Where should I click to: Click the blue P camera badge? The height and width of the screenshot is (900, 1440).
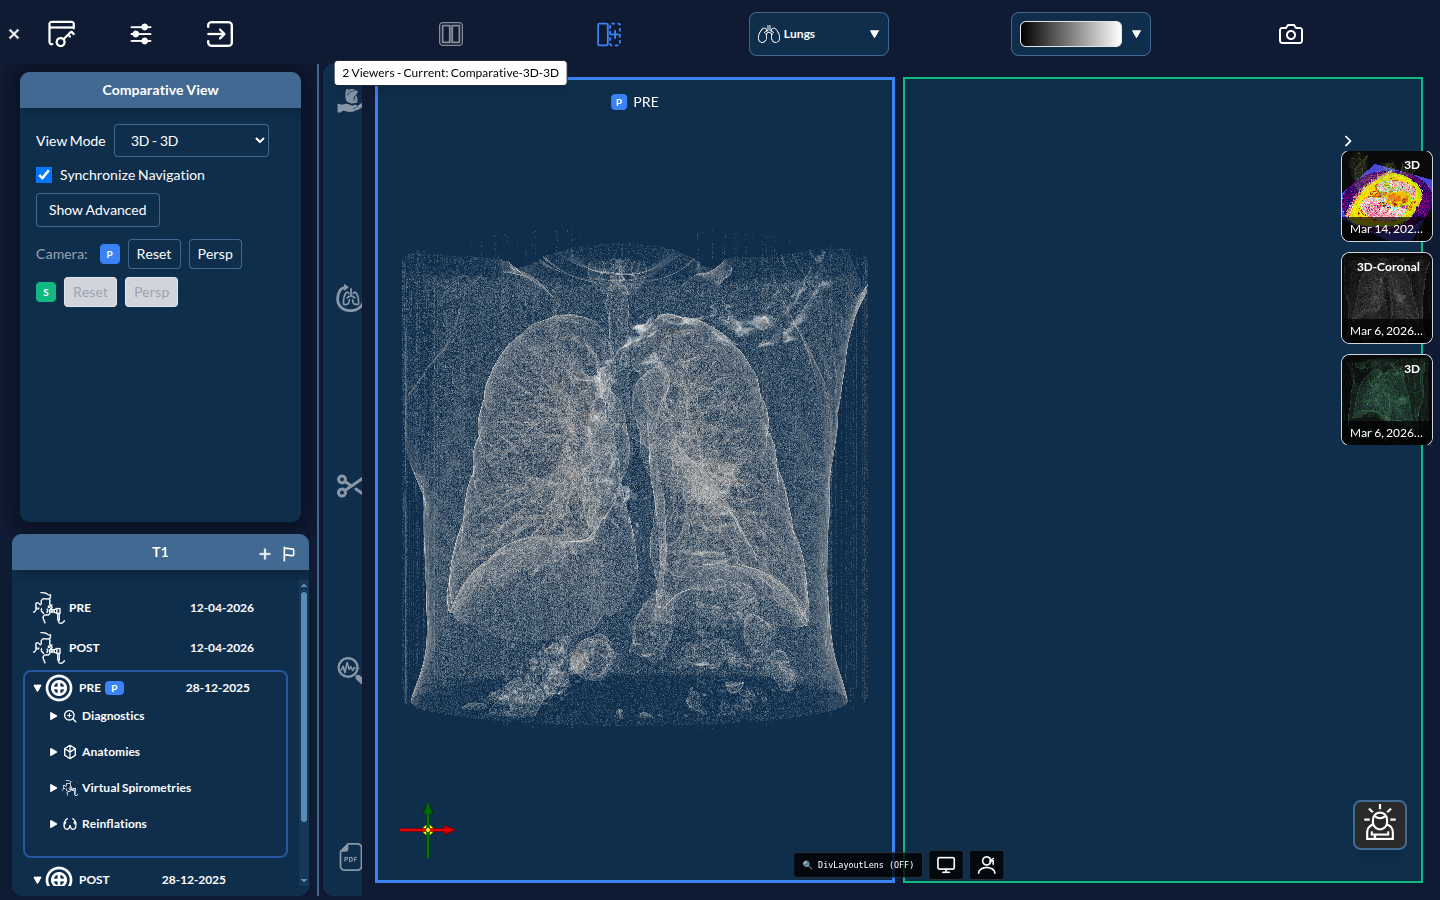(x=110, y=254)
